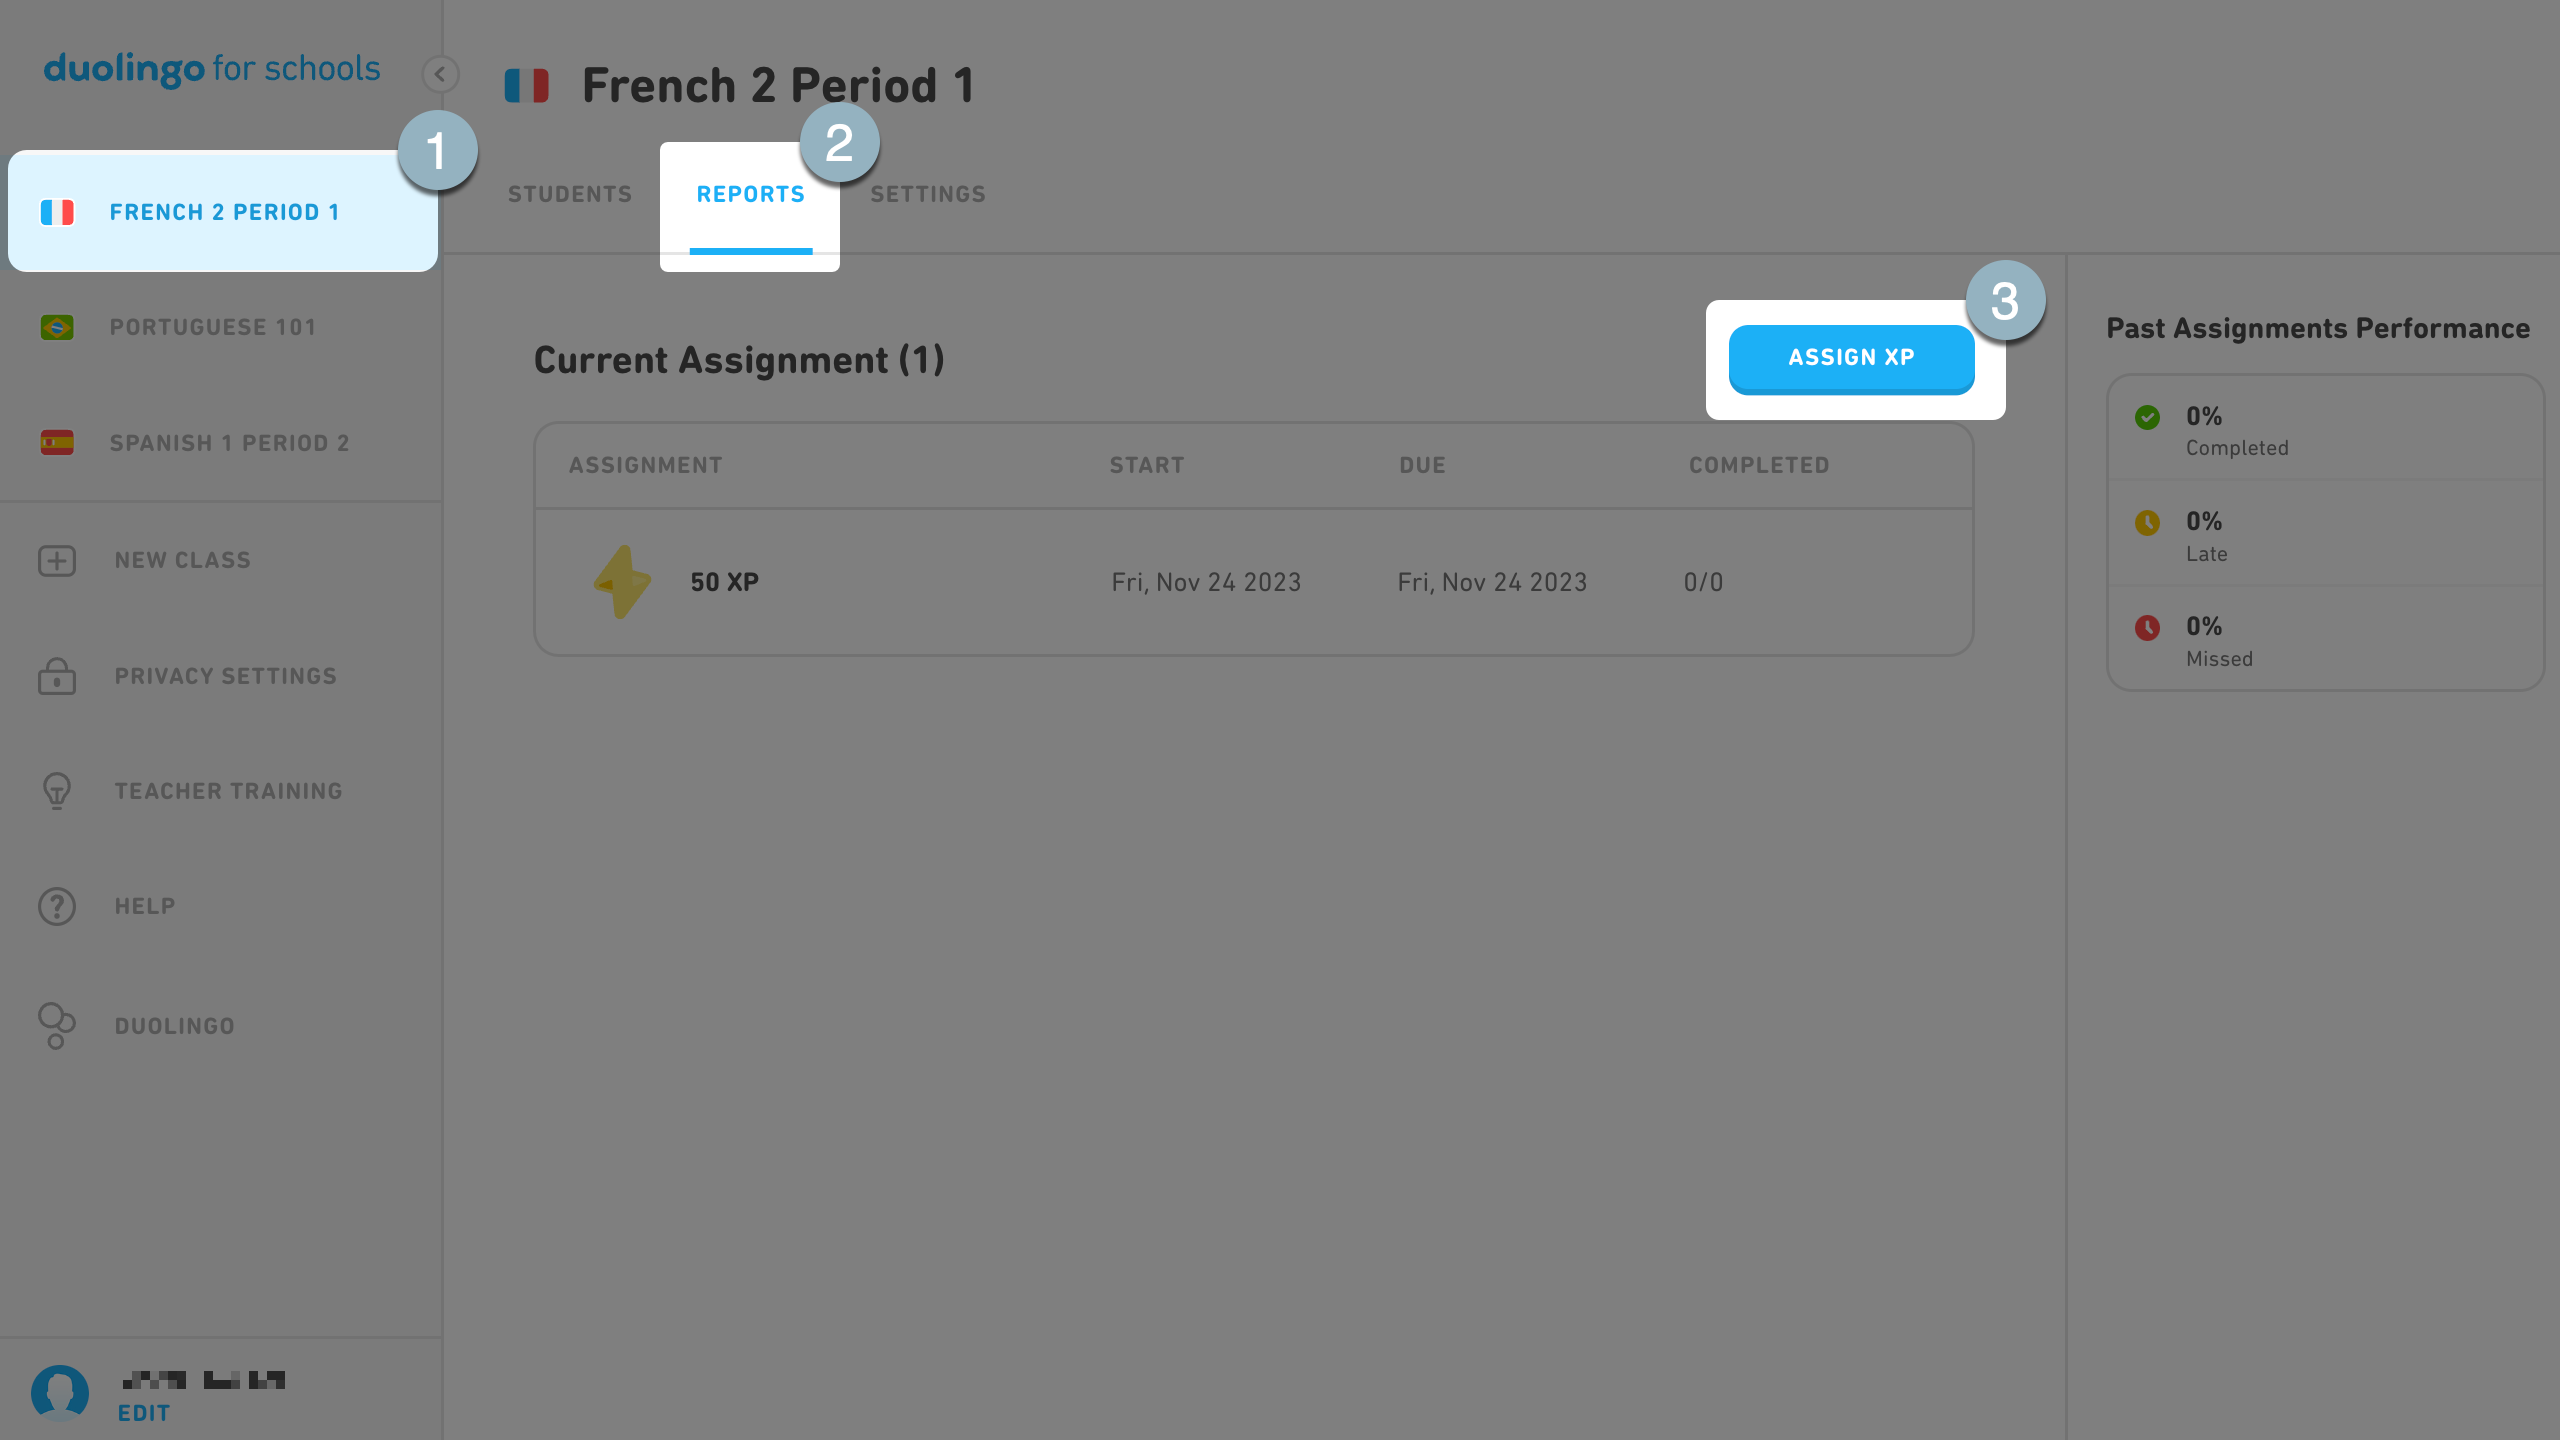Viewport: 2560px width, 1440px height.
Task: Open Spanish 1 Period 2 class
Action: point(230,441)
